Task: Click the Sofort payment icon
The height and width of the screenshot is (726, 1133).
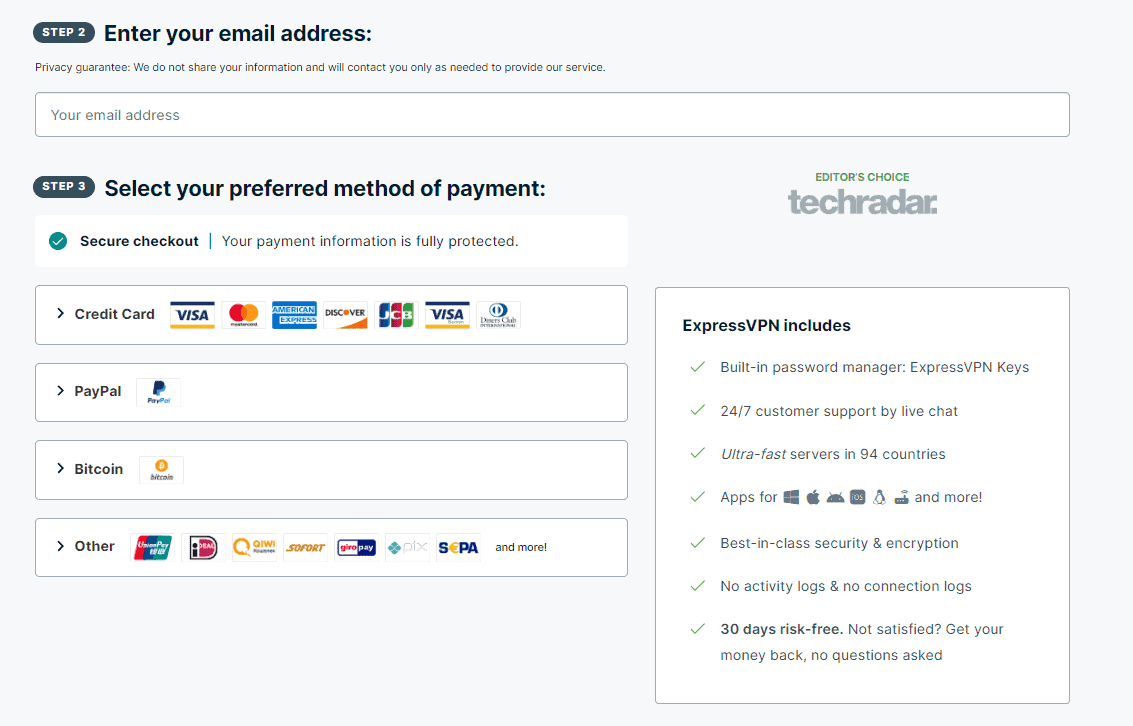Action: pyautogui.click(x=306, y=548)
